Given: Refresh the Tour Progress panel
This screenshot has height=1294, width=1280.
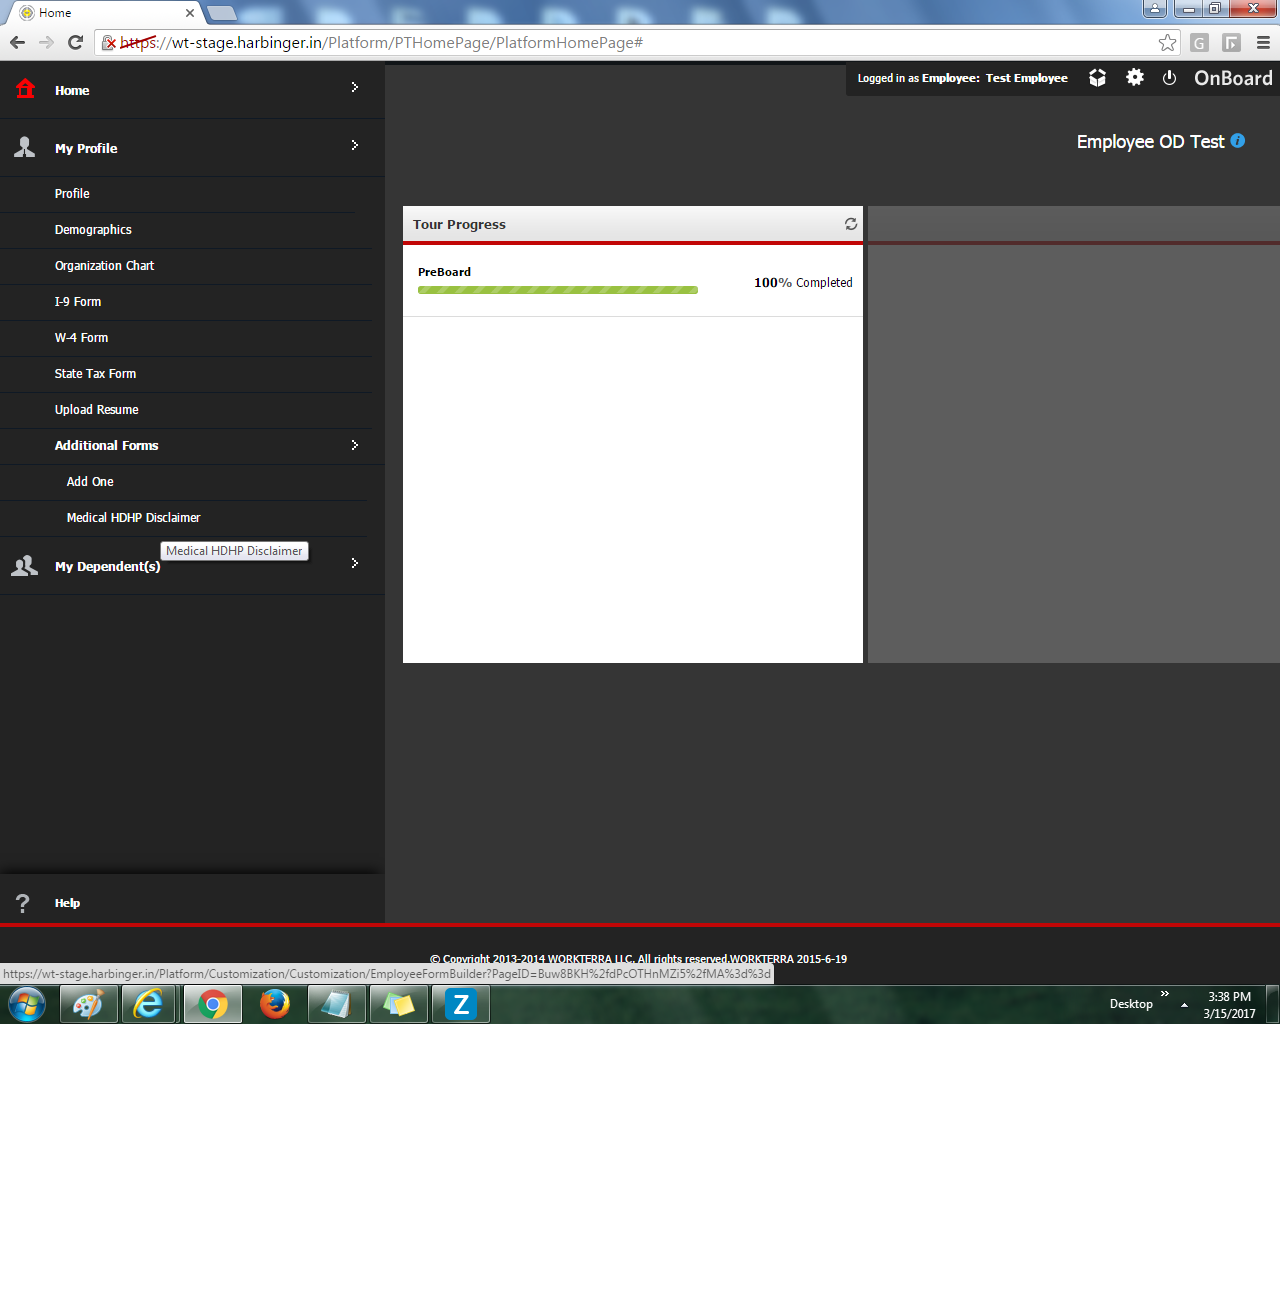Looking at the screenshot, I should [851, 224].
